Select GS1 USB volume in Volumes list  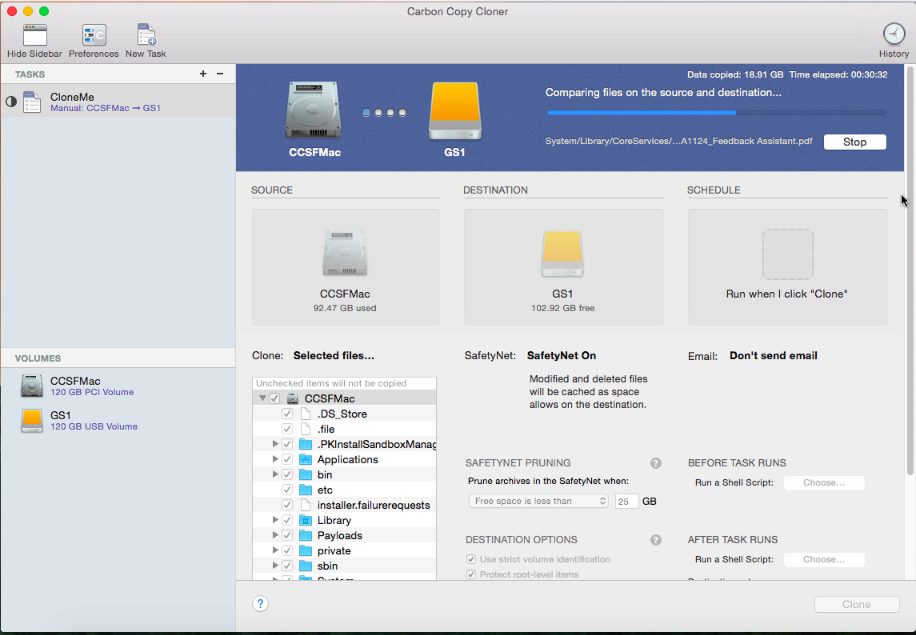point(118,421)
